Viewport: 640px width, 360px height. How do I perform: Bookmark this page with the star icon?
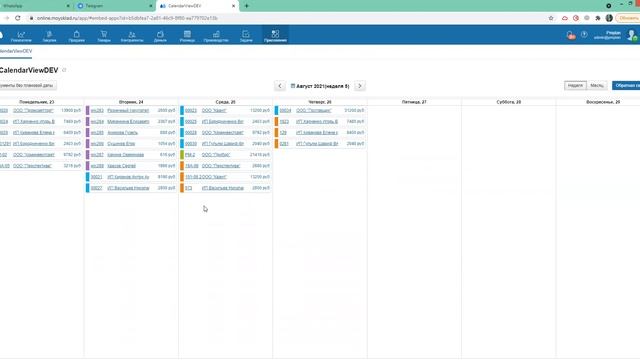pyautogui.click(x=551, y=18)
